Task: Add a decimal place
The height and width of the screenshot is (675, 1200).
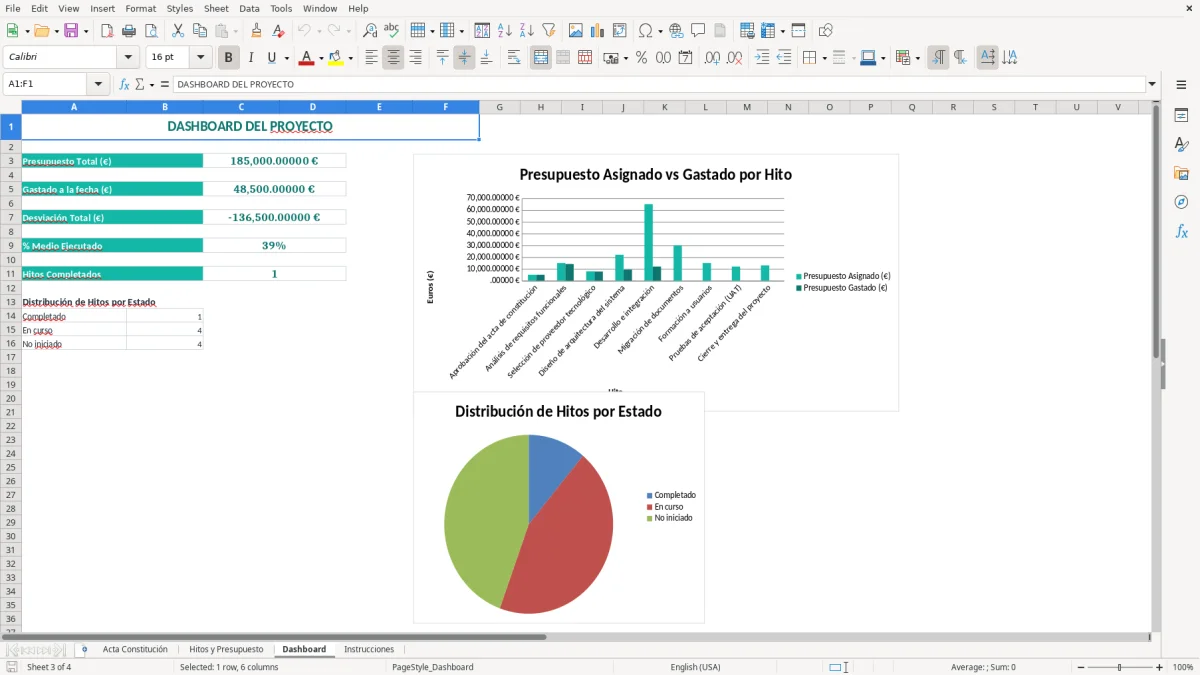Action: click(712, 58)
